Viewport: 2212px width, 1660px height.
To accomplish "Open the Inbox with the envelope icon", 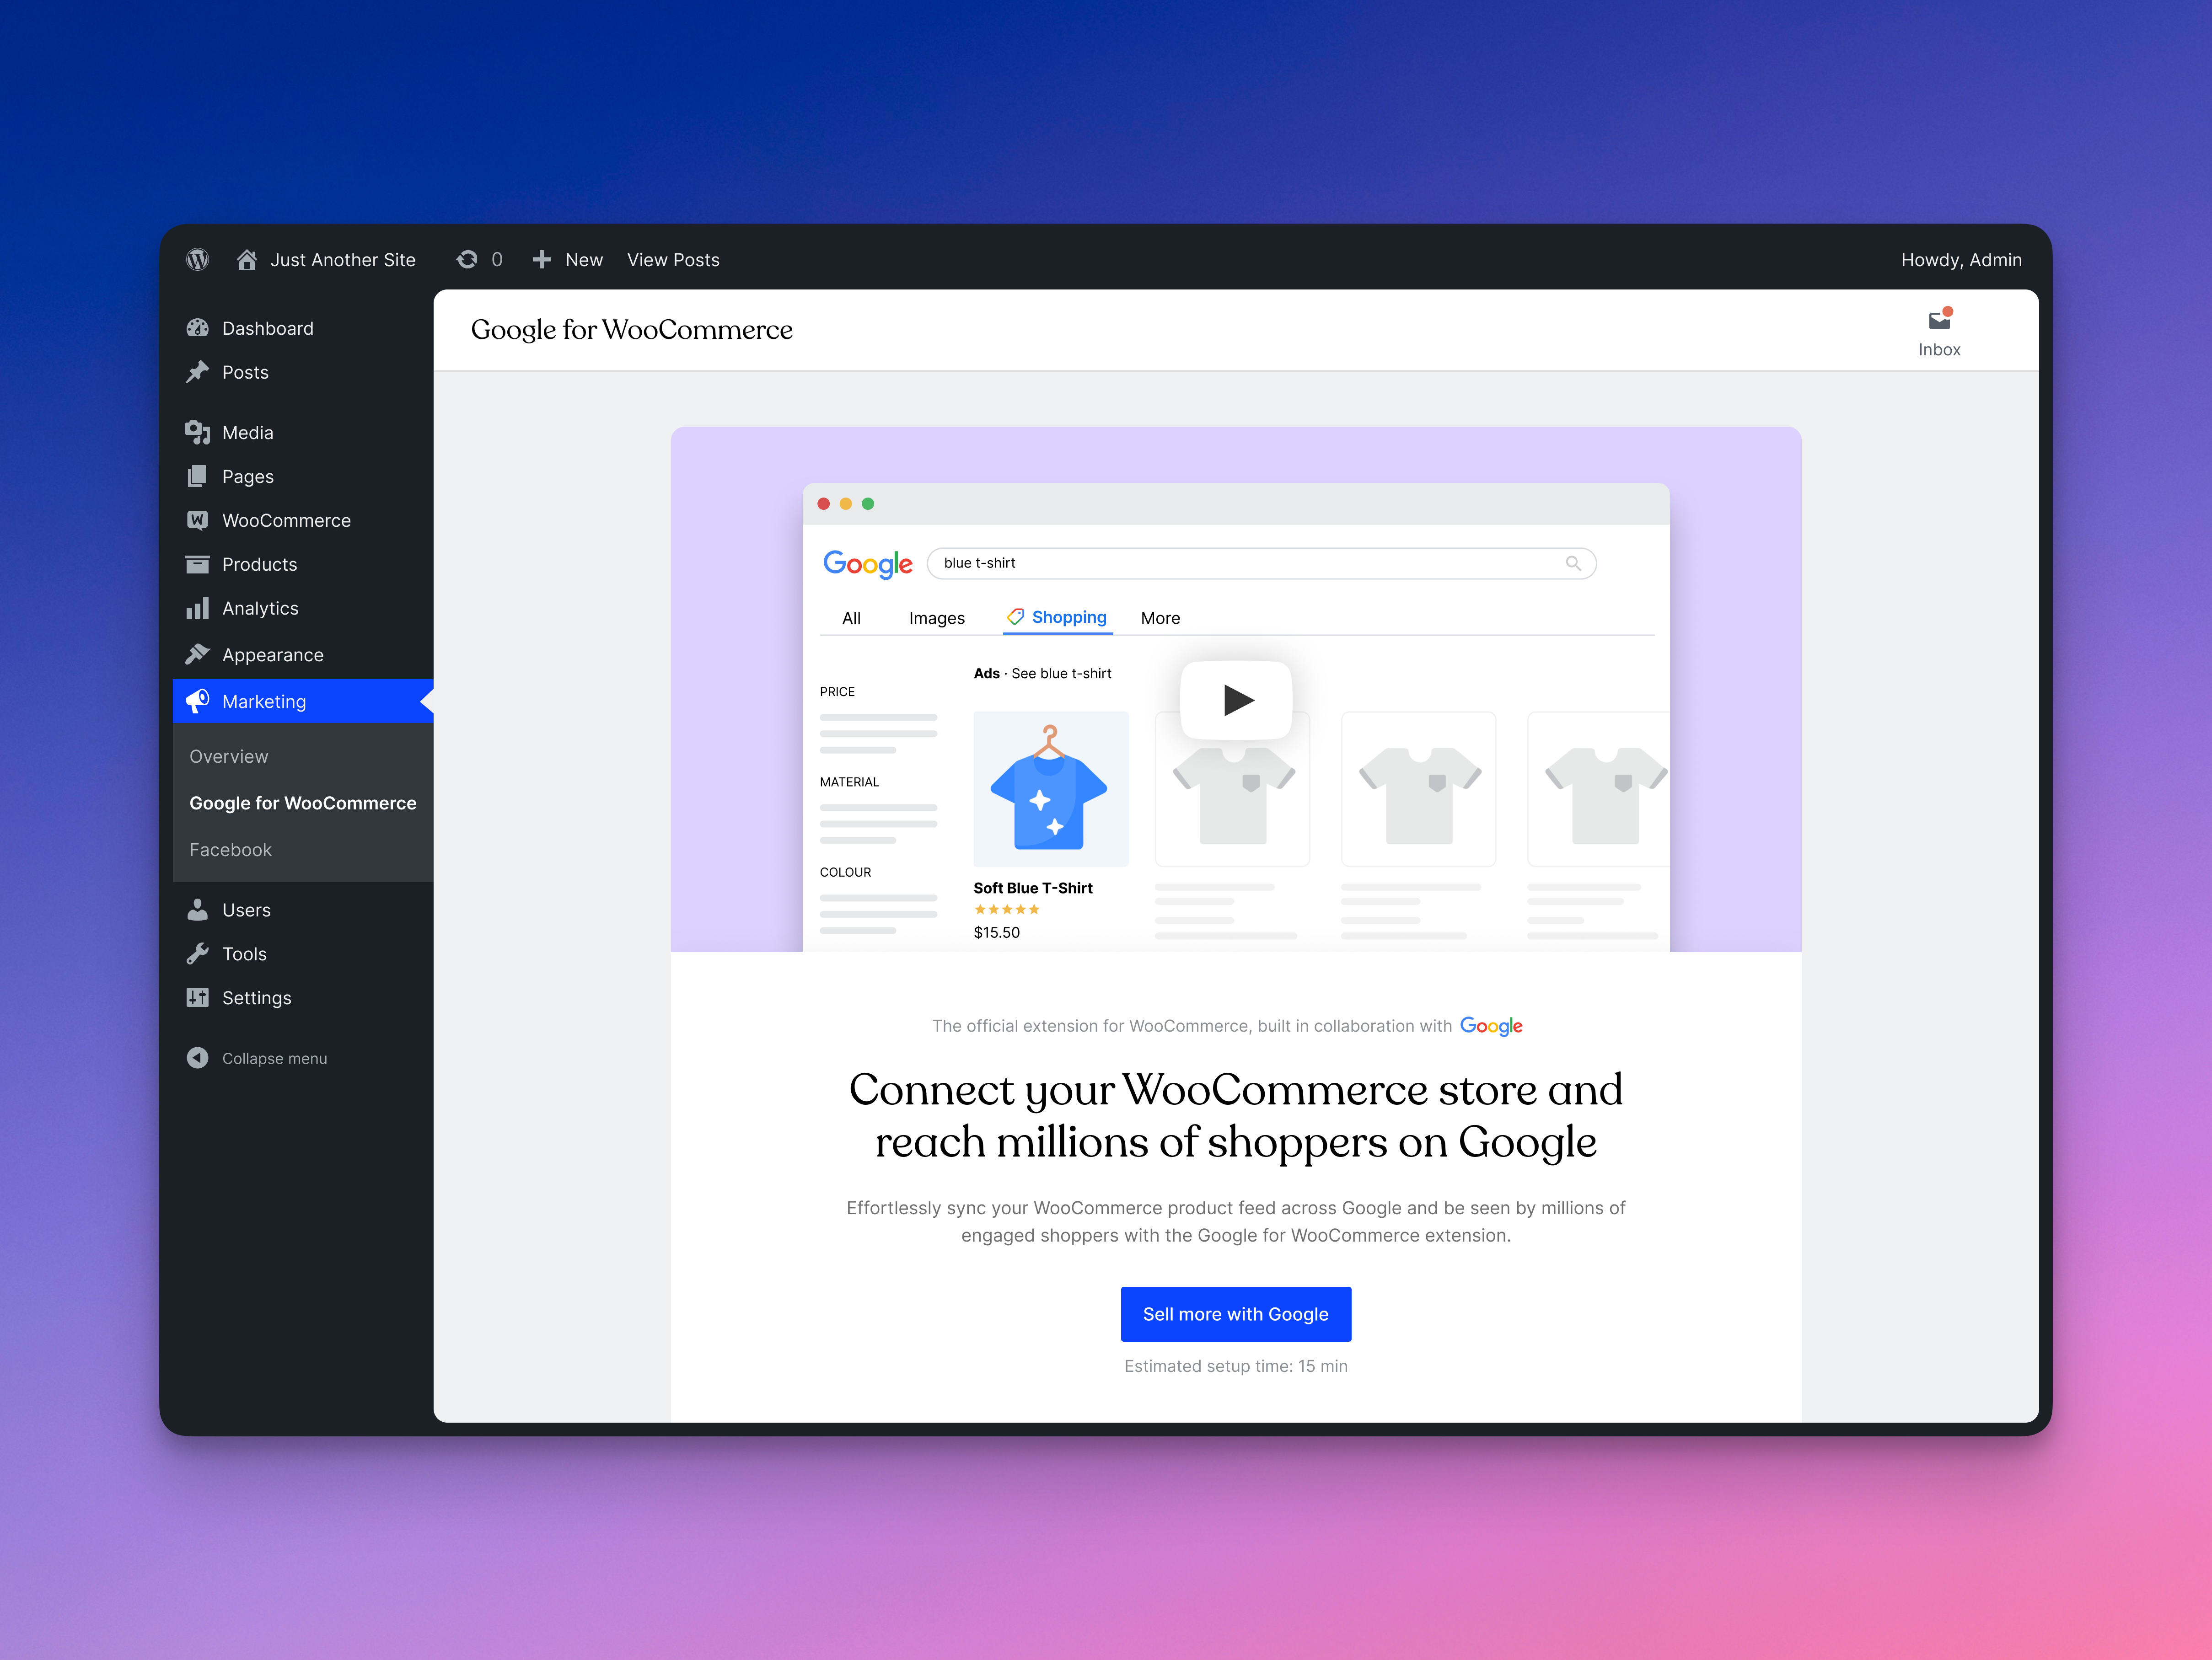I will (1939, 321).
